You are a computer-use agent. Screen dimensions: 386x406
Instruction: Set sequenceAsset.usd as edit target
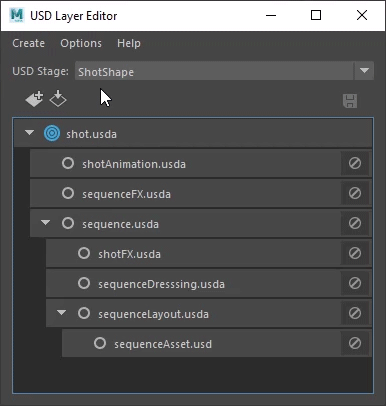pos(100,343)
